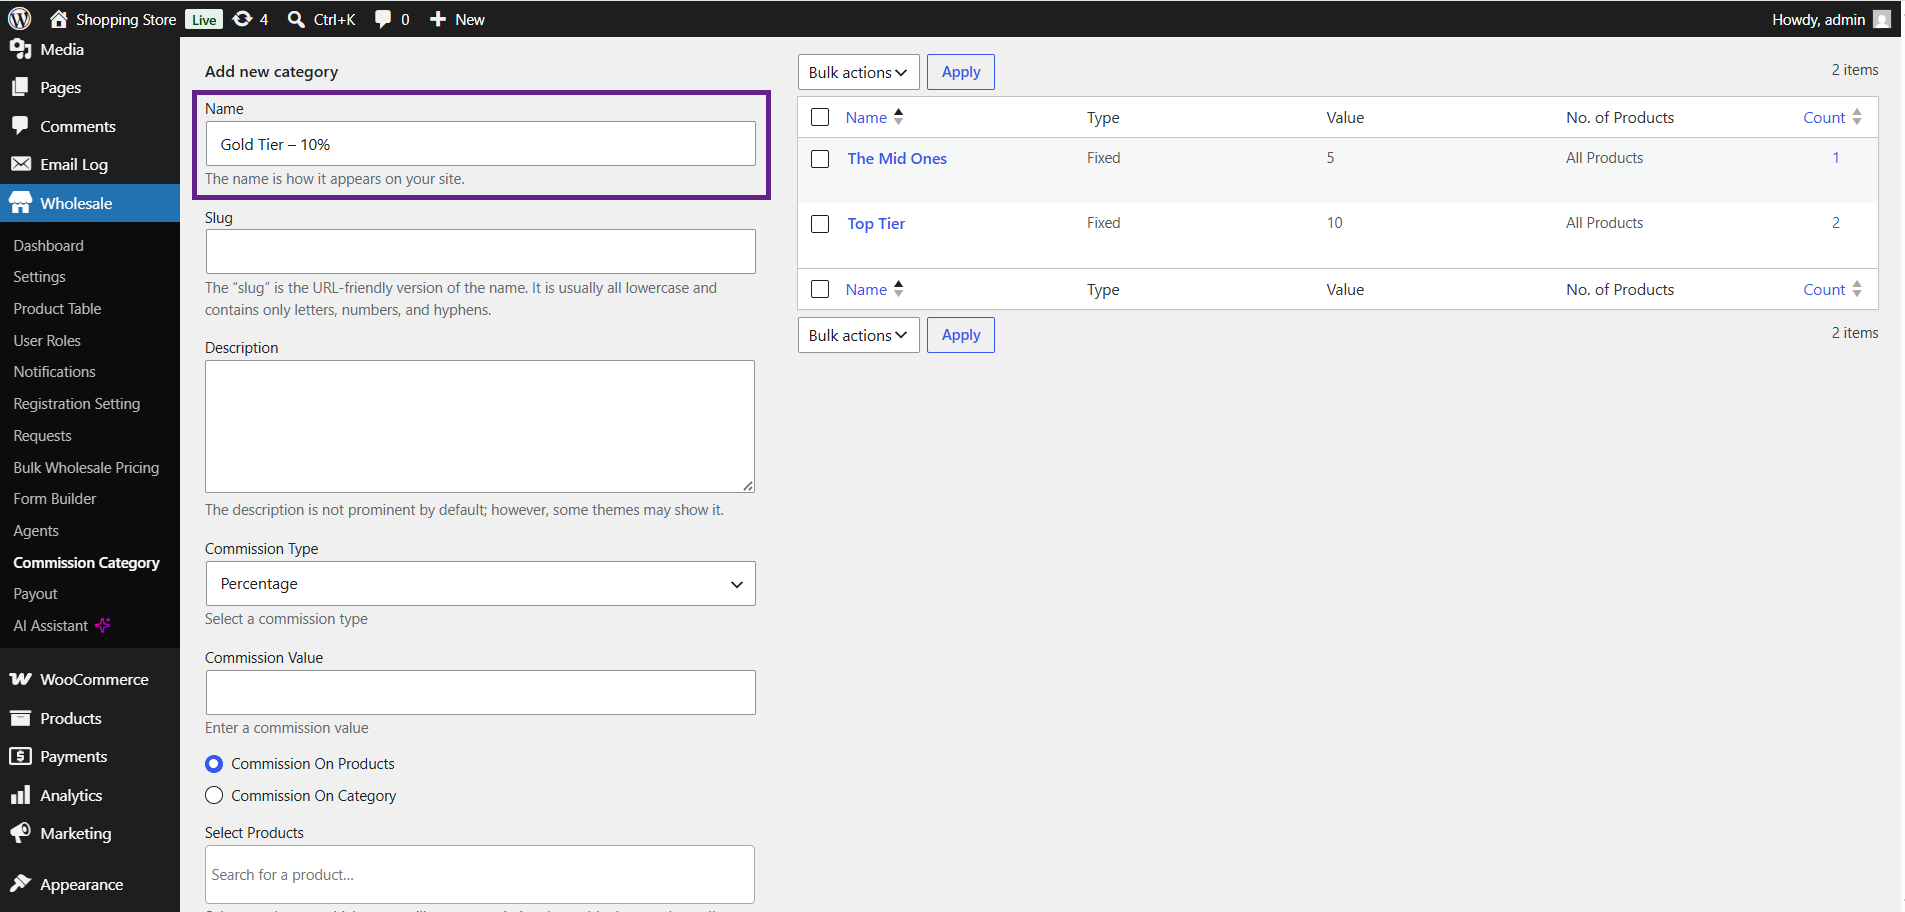Open The Mid Ones category link
The width and height of the screenshot is (1905, 912).
pyautogui.click(x=897, y=158)
